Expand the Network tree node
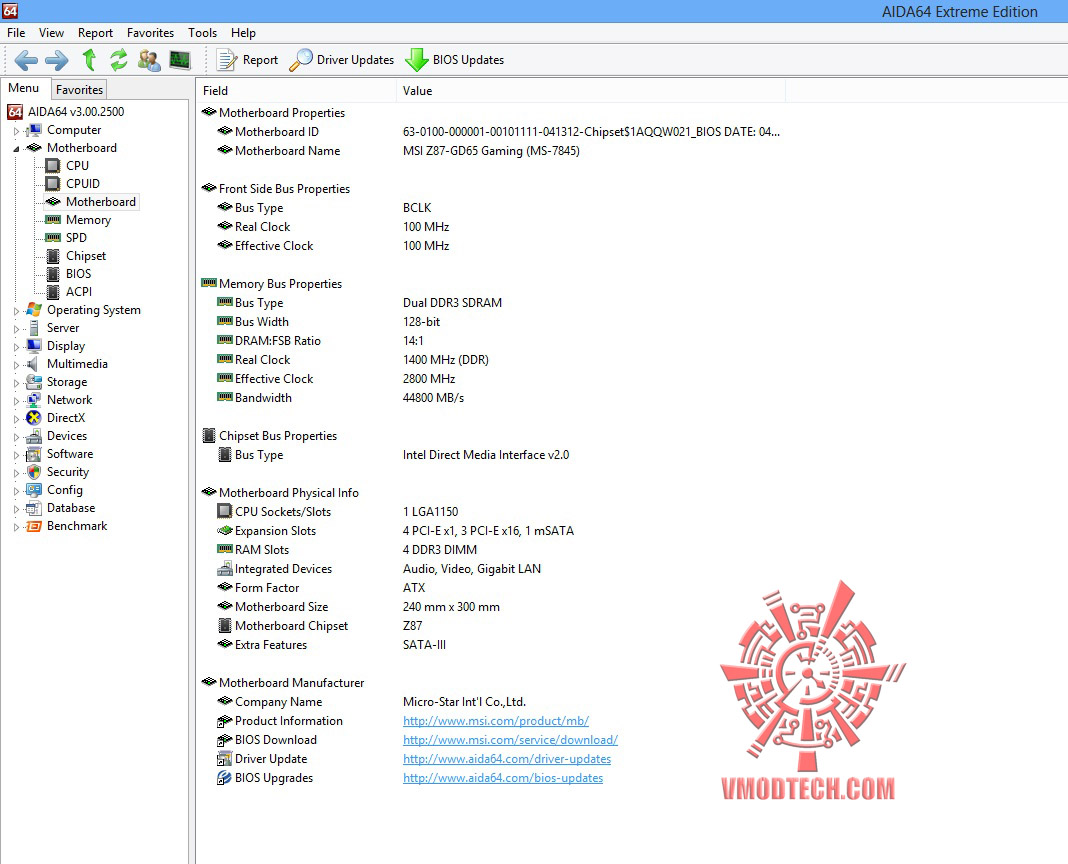Screen dimensions: 1068x864 click(x=16, y=401)
